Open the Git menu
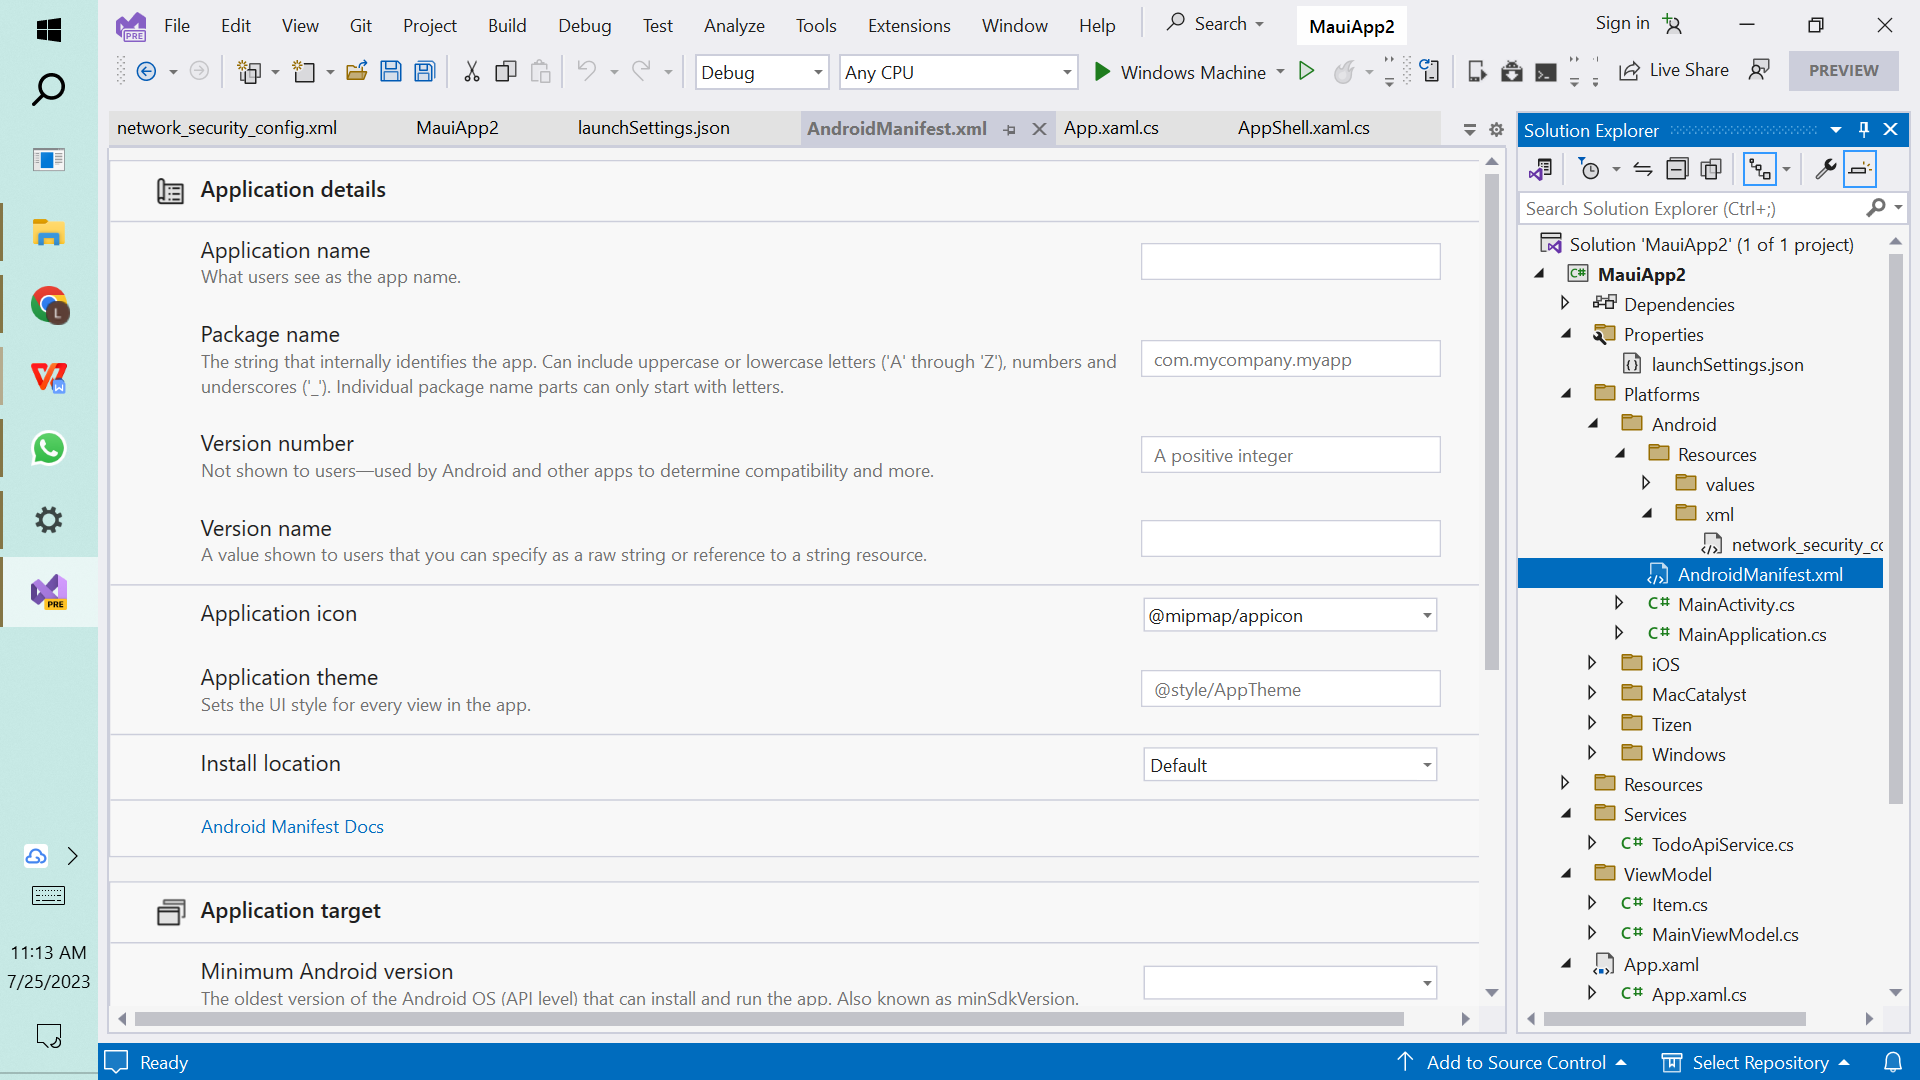The height and width of the screenshot is (1080, 1920). pos(360,25)
